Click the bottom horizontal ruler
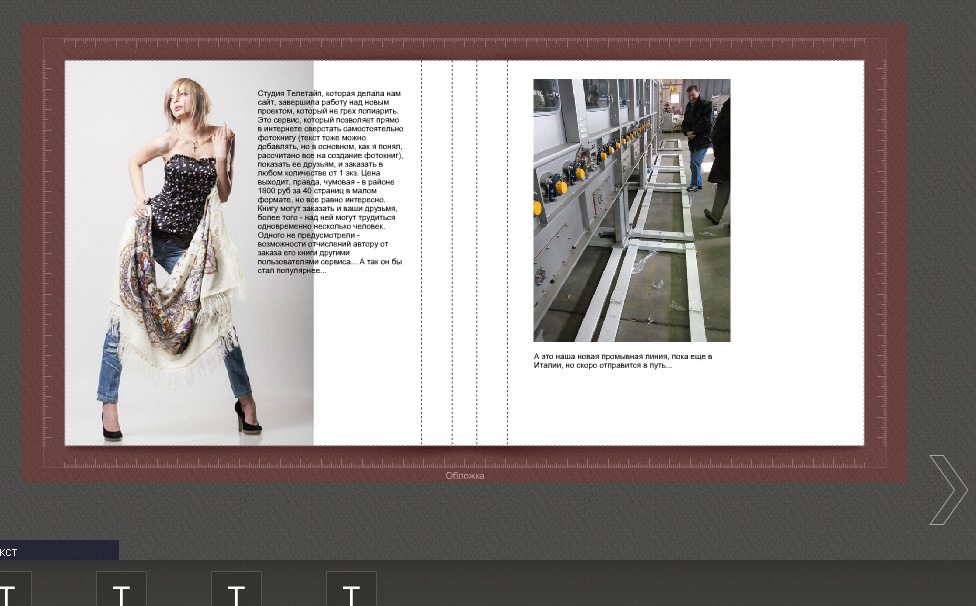 [465, 462]
